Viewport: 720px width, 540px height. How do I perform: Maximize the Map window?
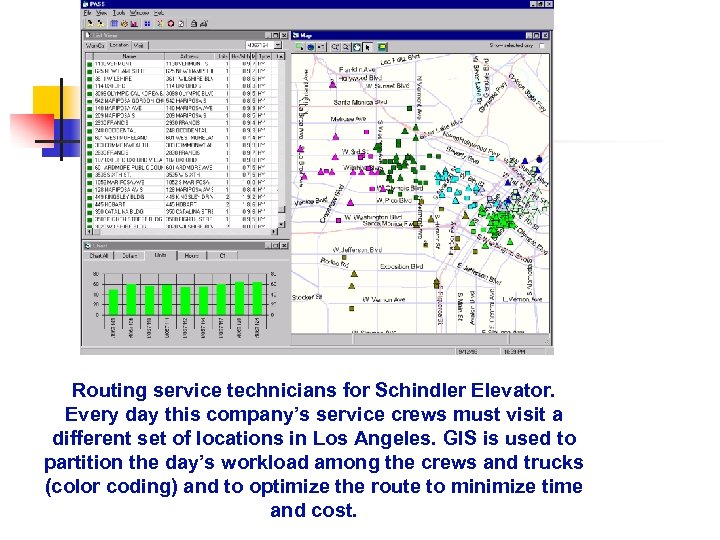click(x=537, y=35)
